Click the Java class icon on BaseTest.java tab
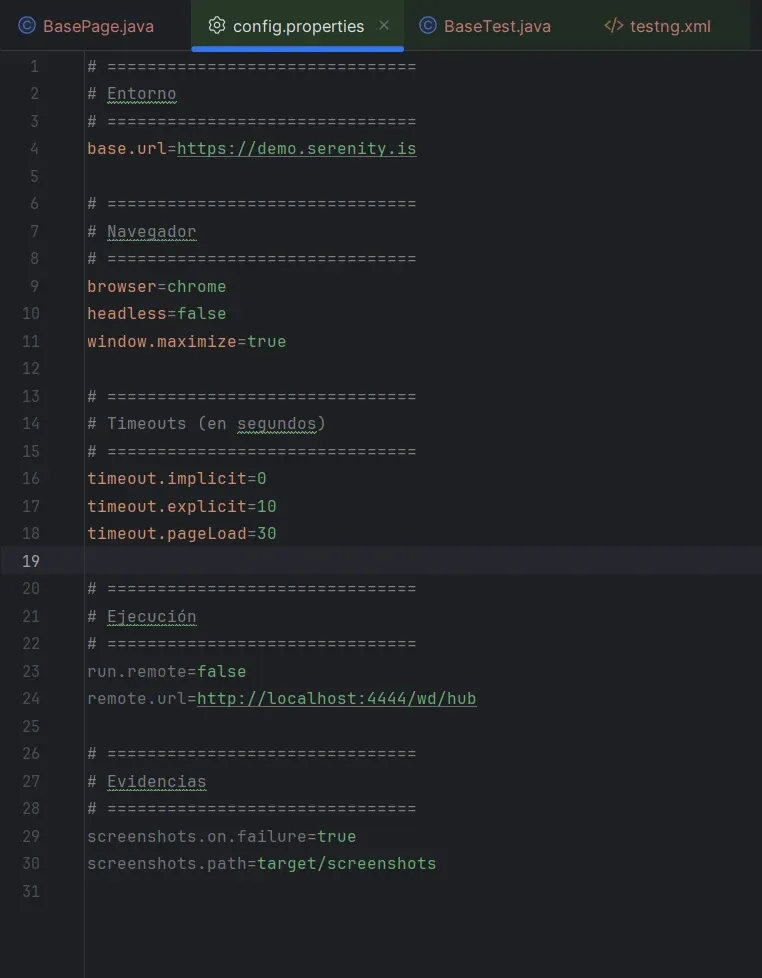Screen dimensions: 762x978 tap(429, 27)
